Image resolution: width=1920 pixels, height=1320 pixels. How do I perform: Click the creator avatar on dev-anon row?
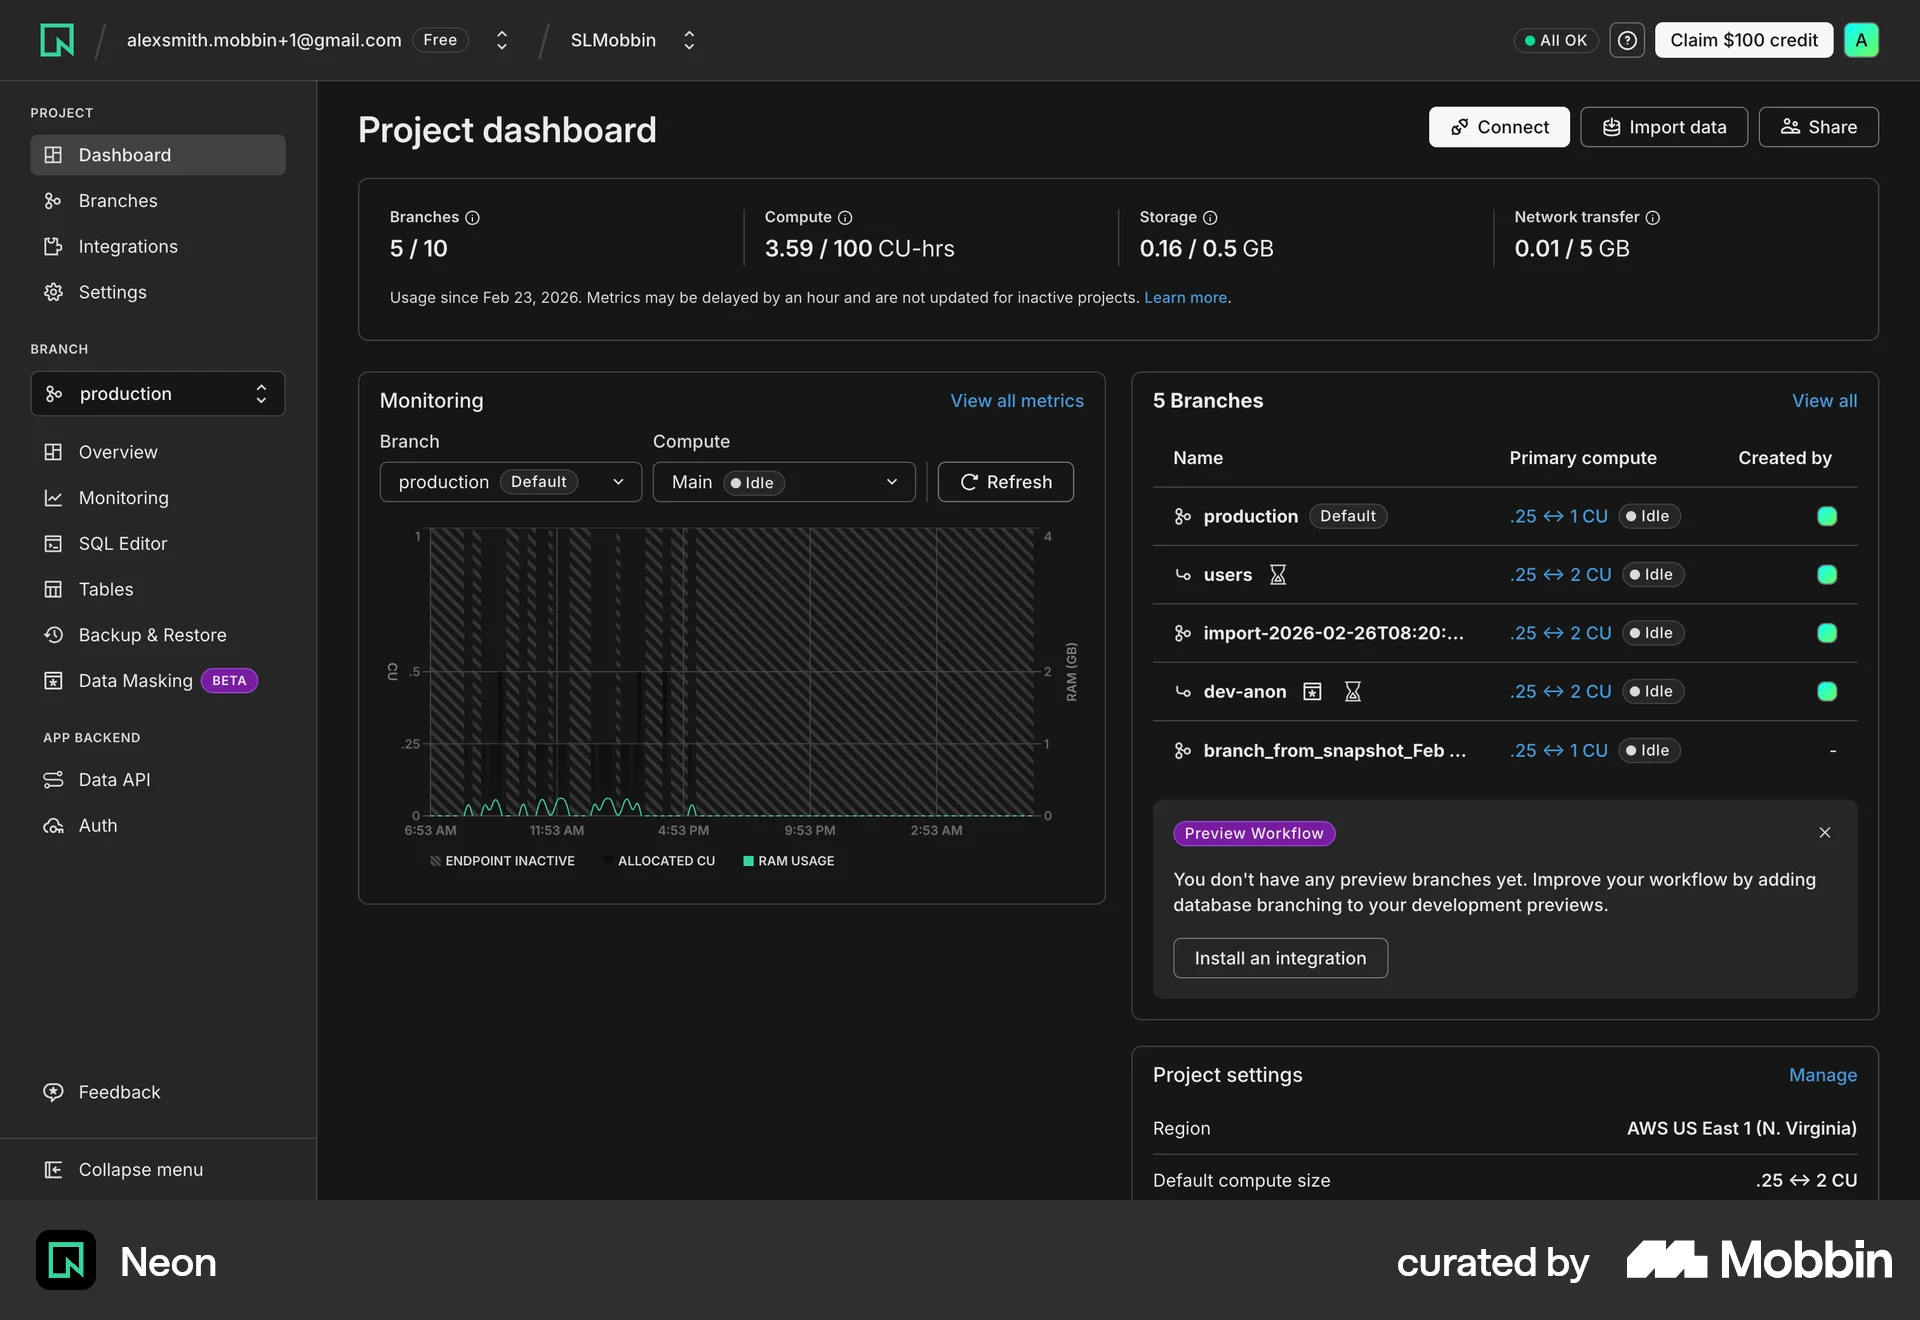click(1827, 692)
